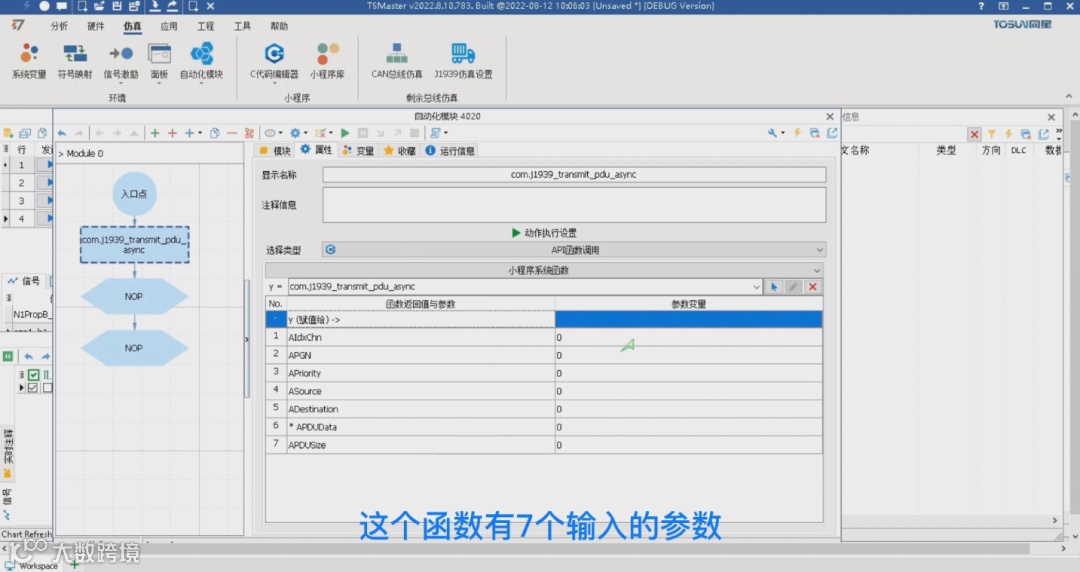Select the com.j1939_transmit_pdu_async flow block
Screen dimensions: 1080x572
click(134, 245)
